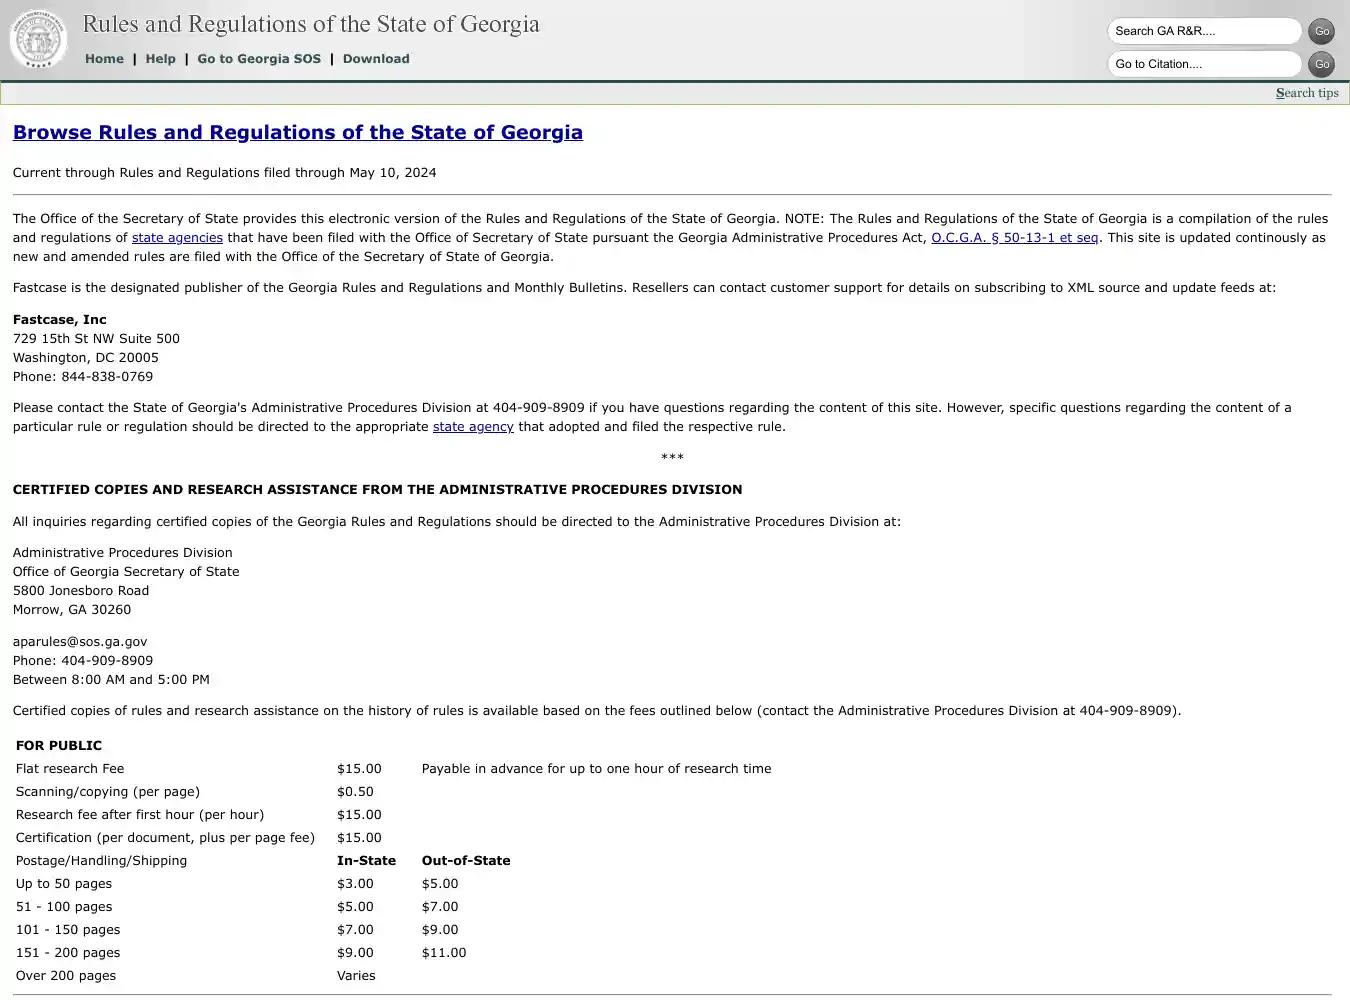
Task: Click the Rules and Regulations site title
Action: point(311,24)
